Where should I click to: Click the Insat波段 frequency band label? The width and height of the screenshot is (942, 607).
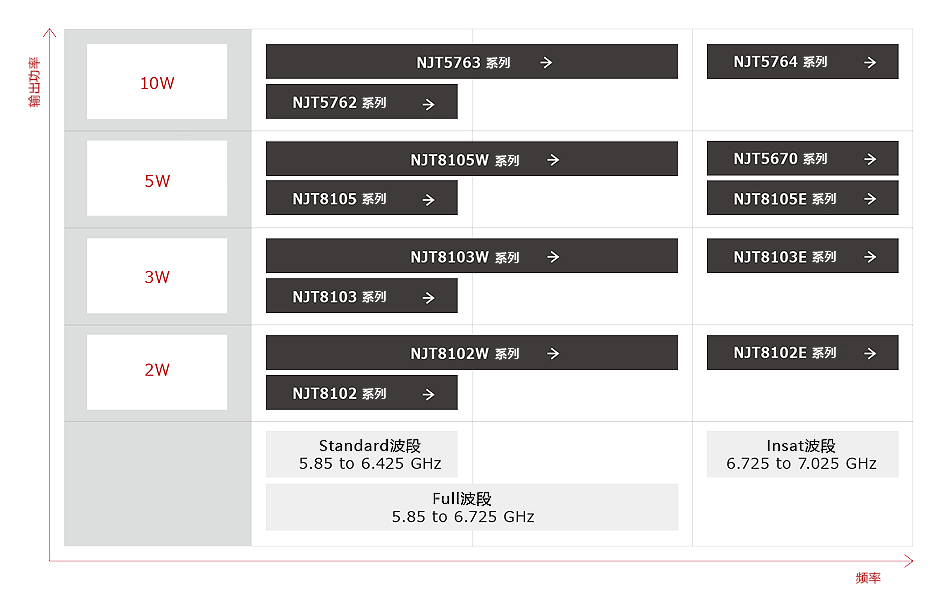click(x=802, y=455)
